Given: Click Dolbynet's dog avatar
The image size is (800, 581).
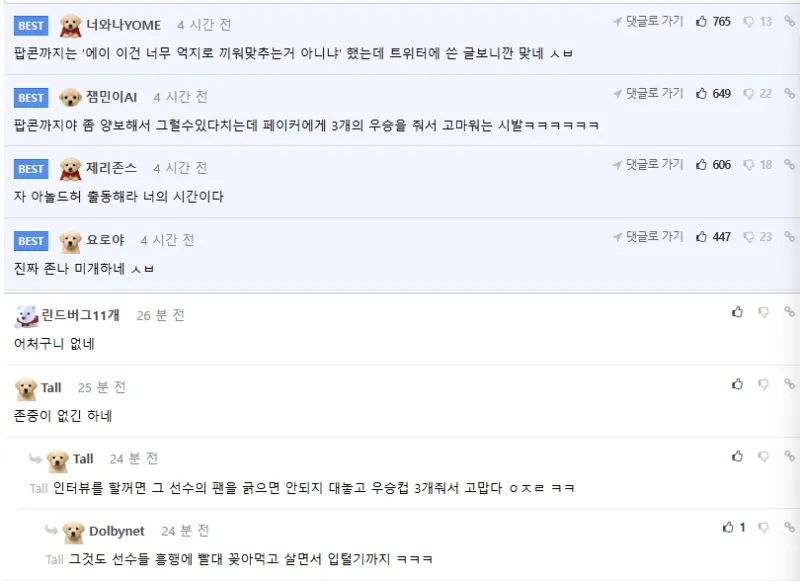Looking at the screenshot, I should click(73, 532).
